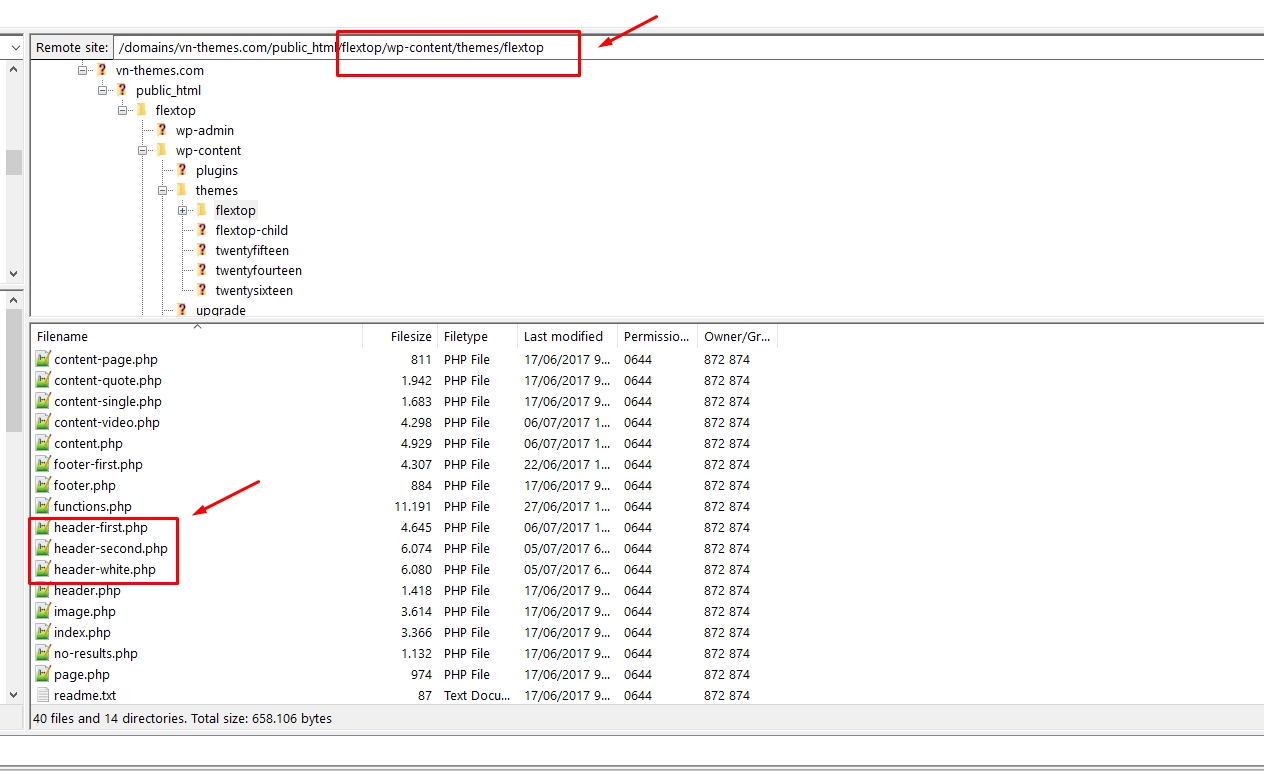Image resolution: width=1264 pixels, height=771 pixels.
Task: Click the wp-content folder icon
Action: pyautogui.click(x=159, y=150)
